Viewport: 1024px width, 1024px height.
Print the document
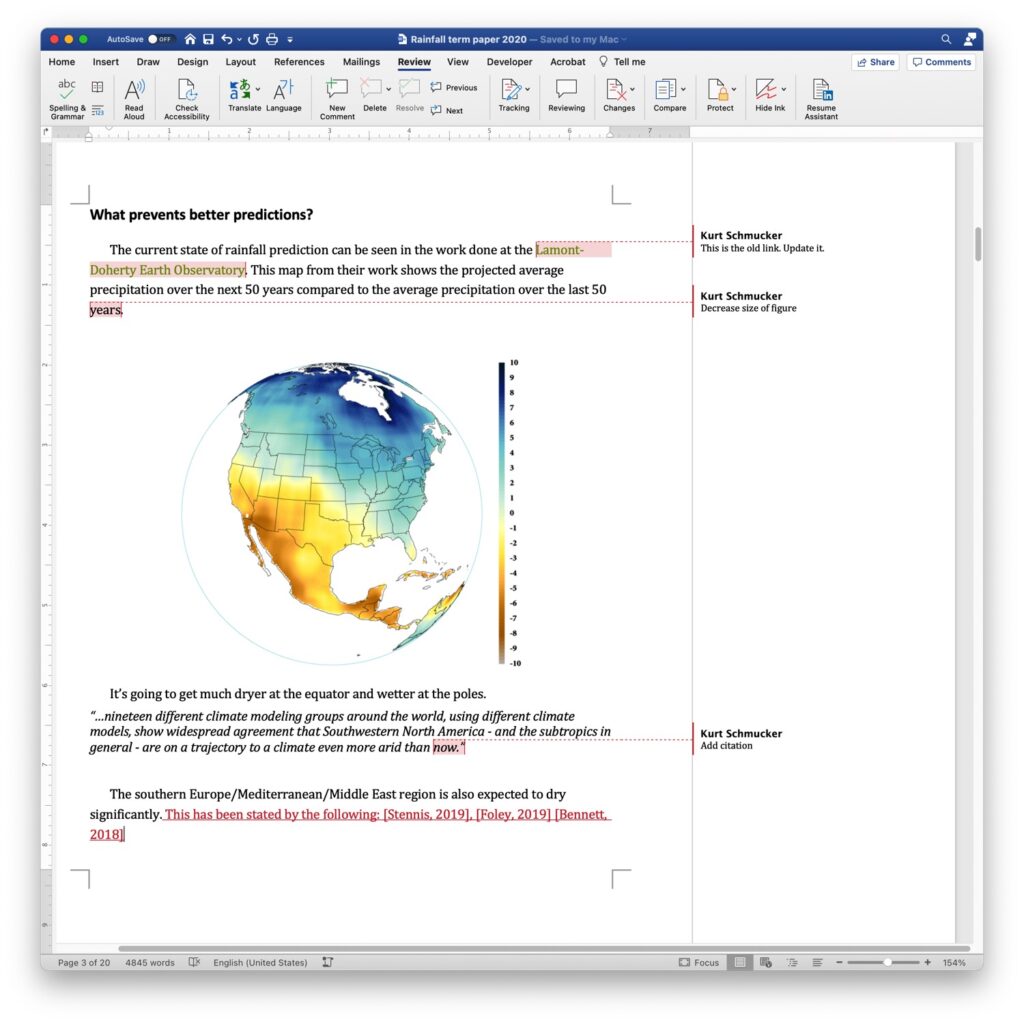(x=272, y=39)
